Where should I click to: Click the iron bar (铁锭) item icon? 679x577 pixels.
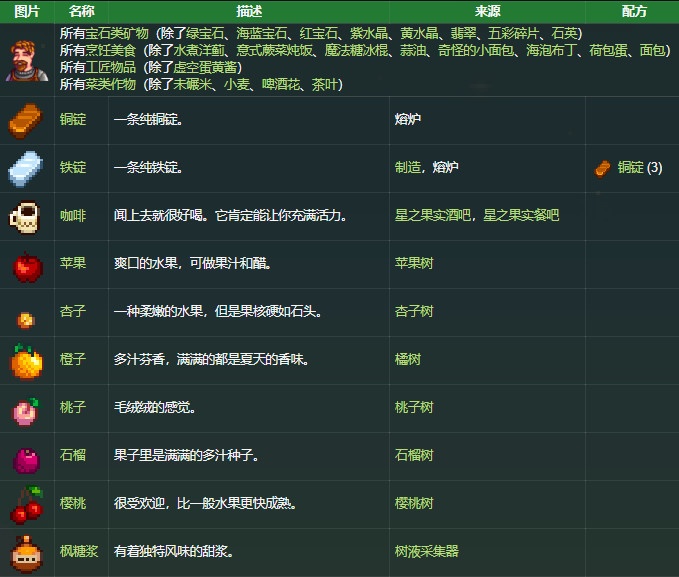pos(26,169)
